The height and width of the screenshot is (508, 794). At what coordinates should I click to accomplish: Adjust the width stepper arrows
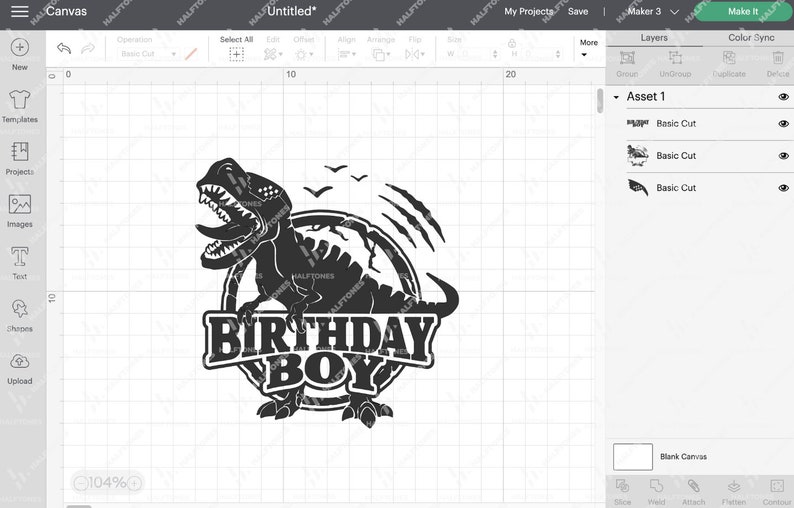(x=495, y=54)
